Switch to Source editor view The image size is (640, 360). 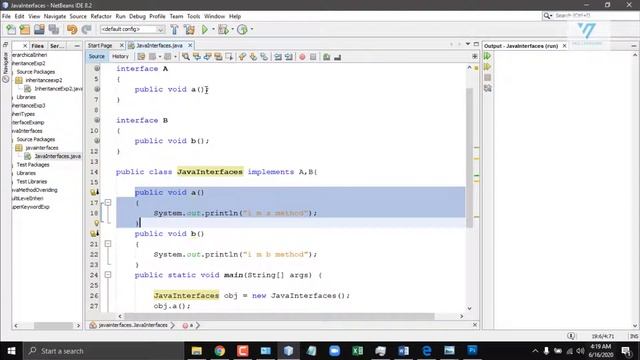[97, 56]
